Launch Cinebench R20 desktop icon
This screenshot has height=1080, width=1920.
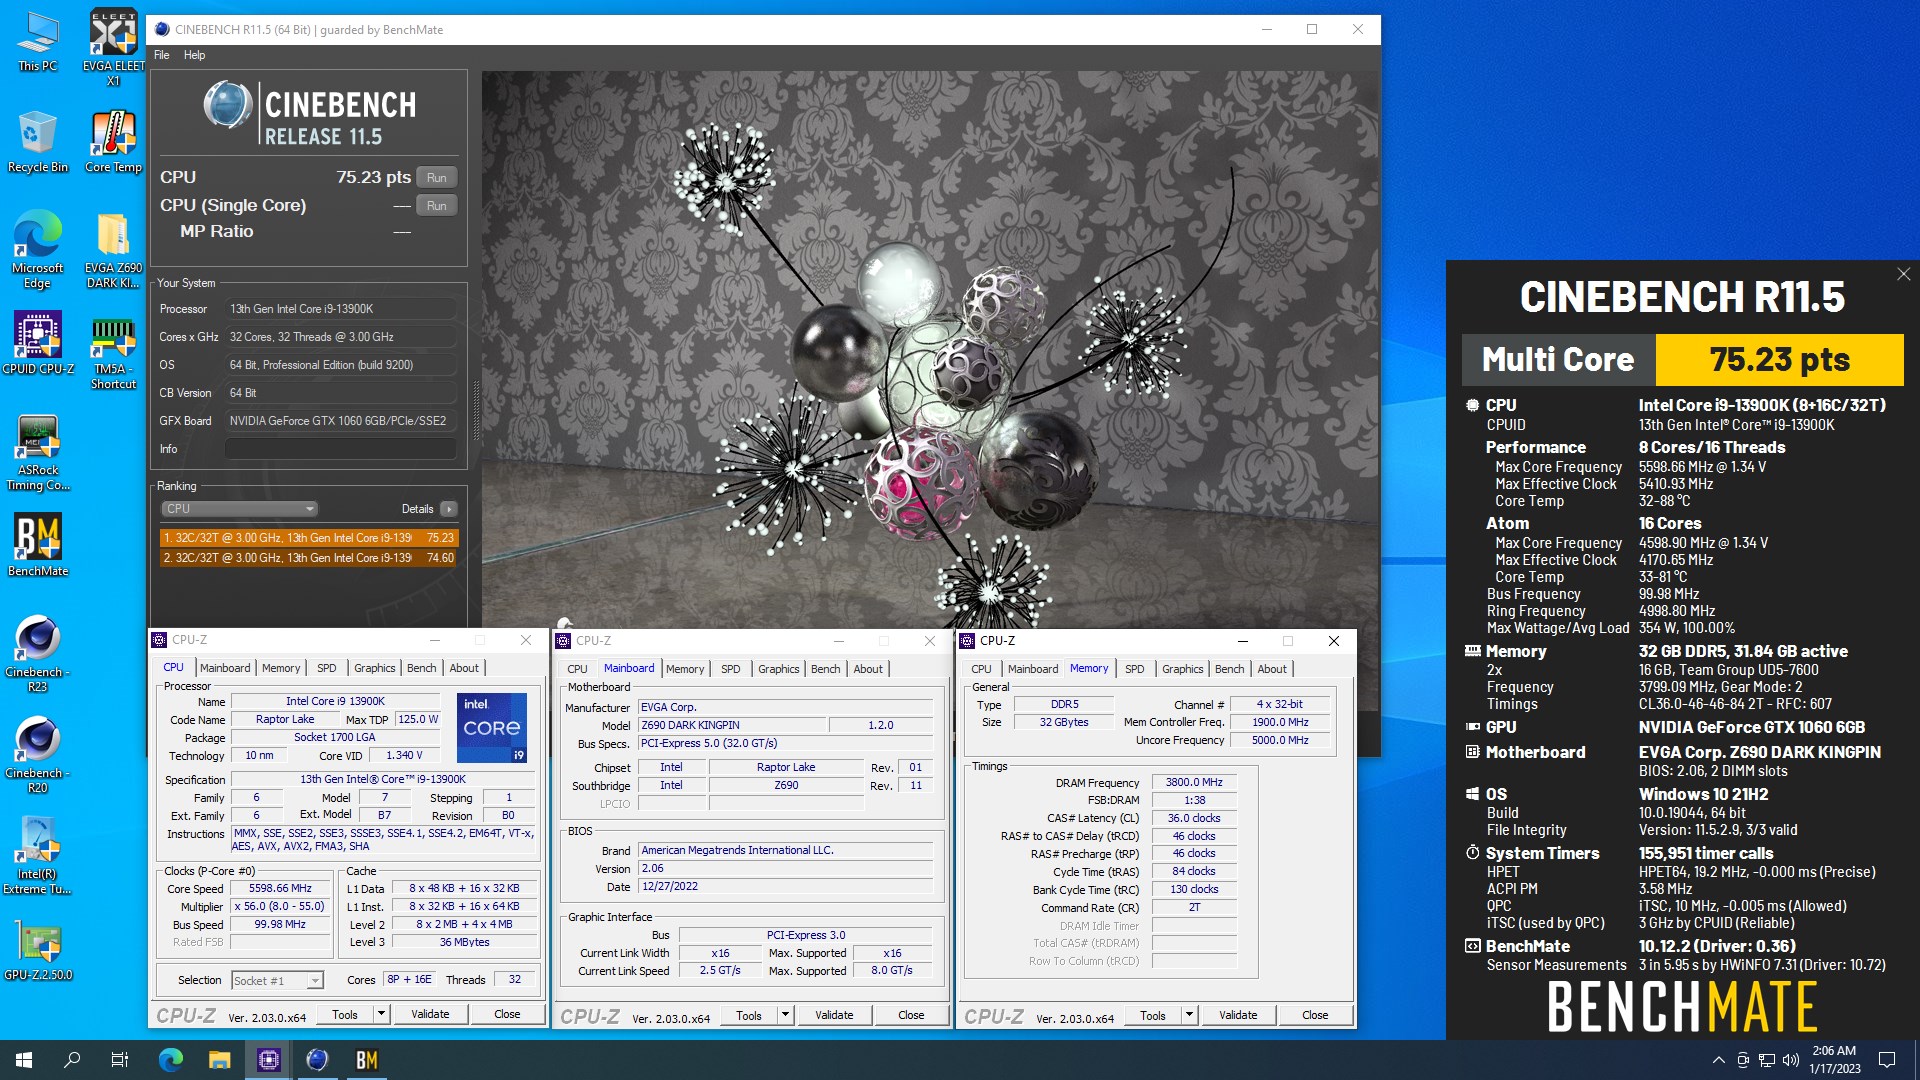tap(38, 755)
